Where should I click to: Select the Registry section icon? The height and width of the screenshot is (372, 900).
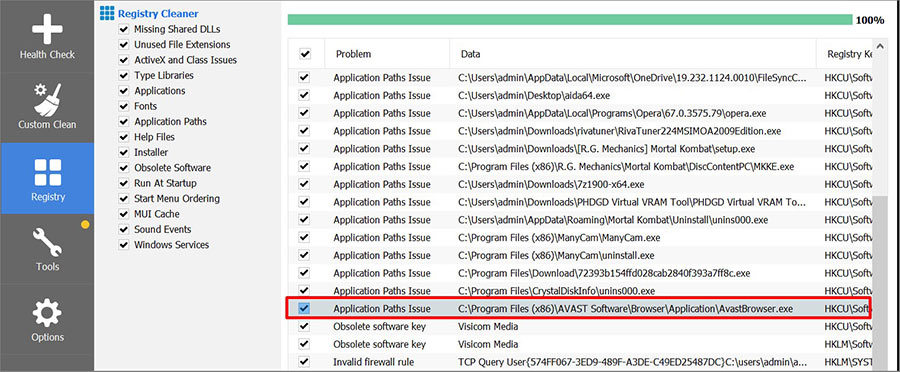click(x=47, y=172)
